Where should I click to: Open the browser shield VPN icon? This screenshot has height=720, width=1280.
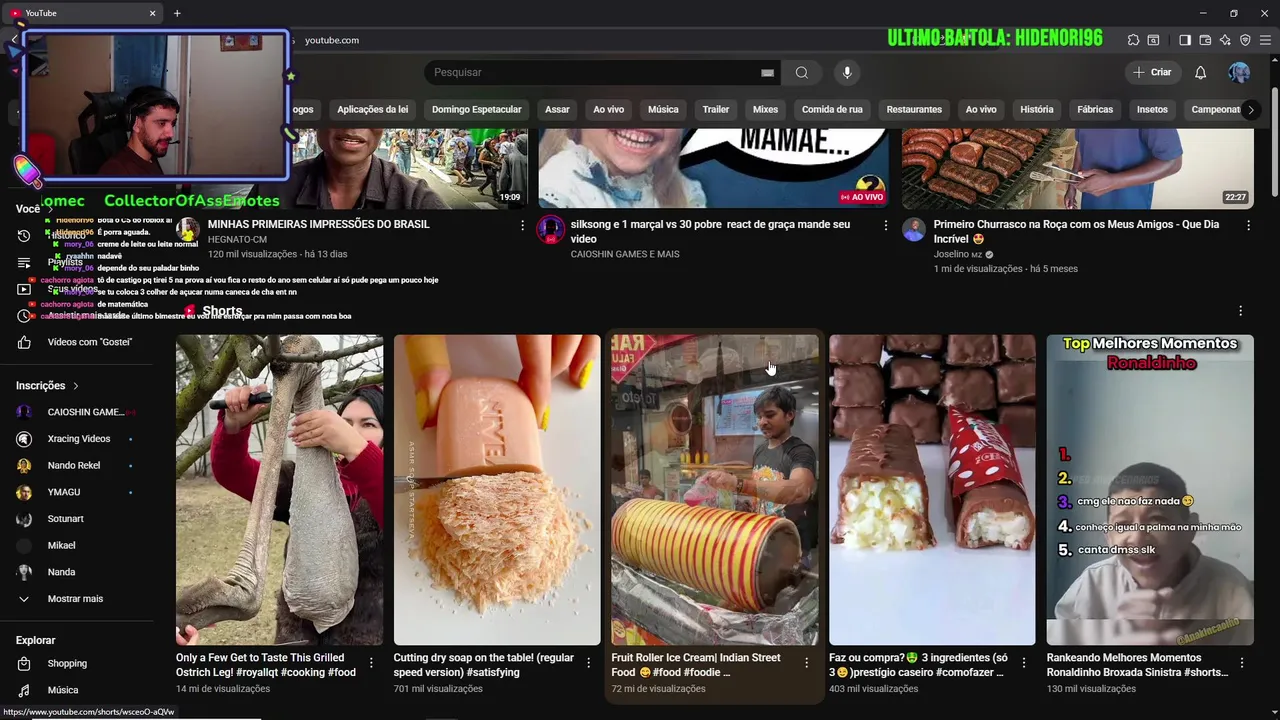(1245, 40)
